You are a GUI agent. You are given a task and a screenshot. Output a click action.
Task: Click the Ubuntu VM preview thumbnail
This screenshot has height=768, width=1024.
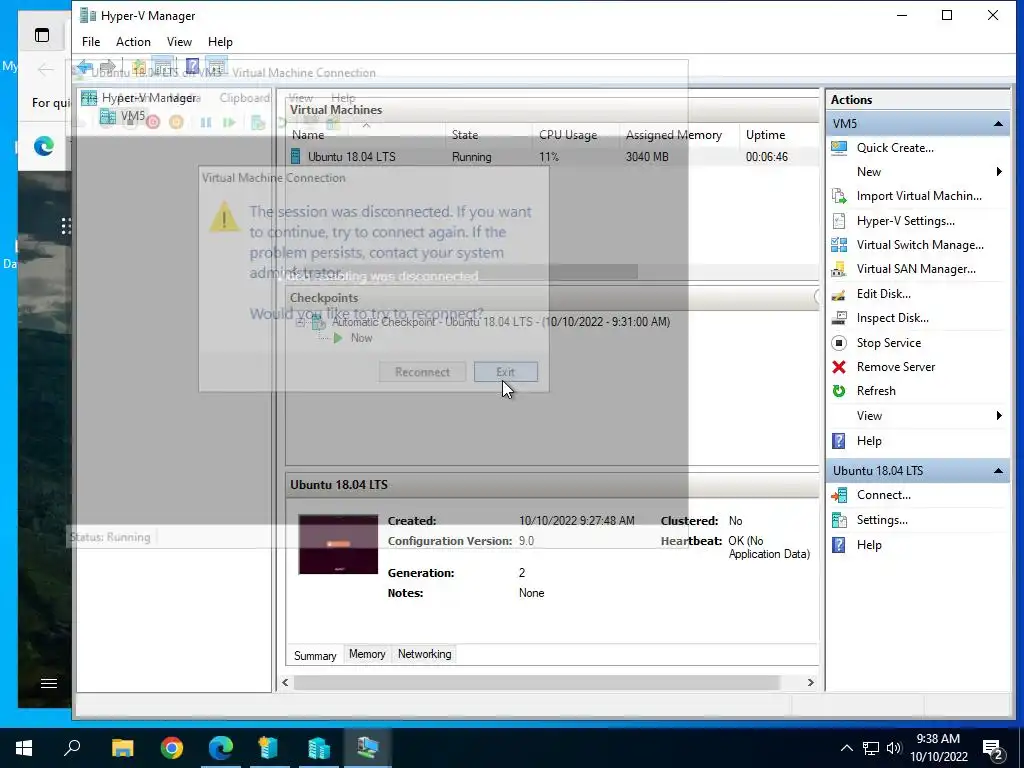(x=338, y=545)
